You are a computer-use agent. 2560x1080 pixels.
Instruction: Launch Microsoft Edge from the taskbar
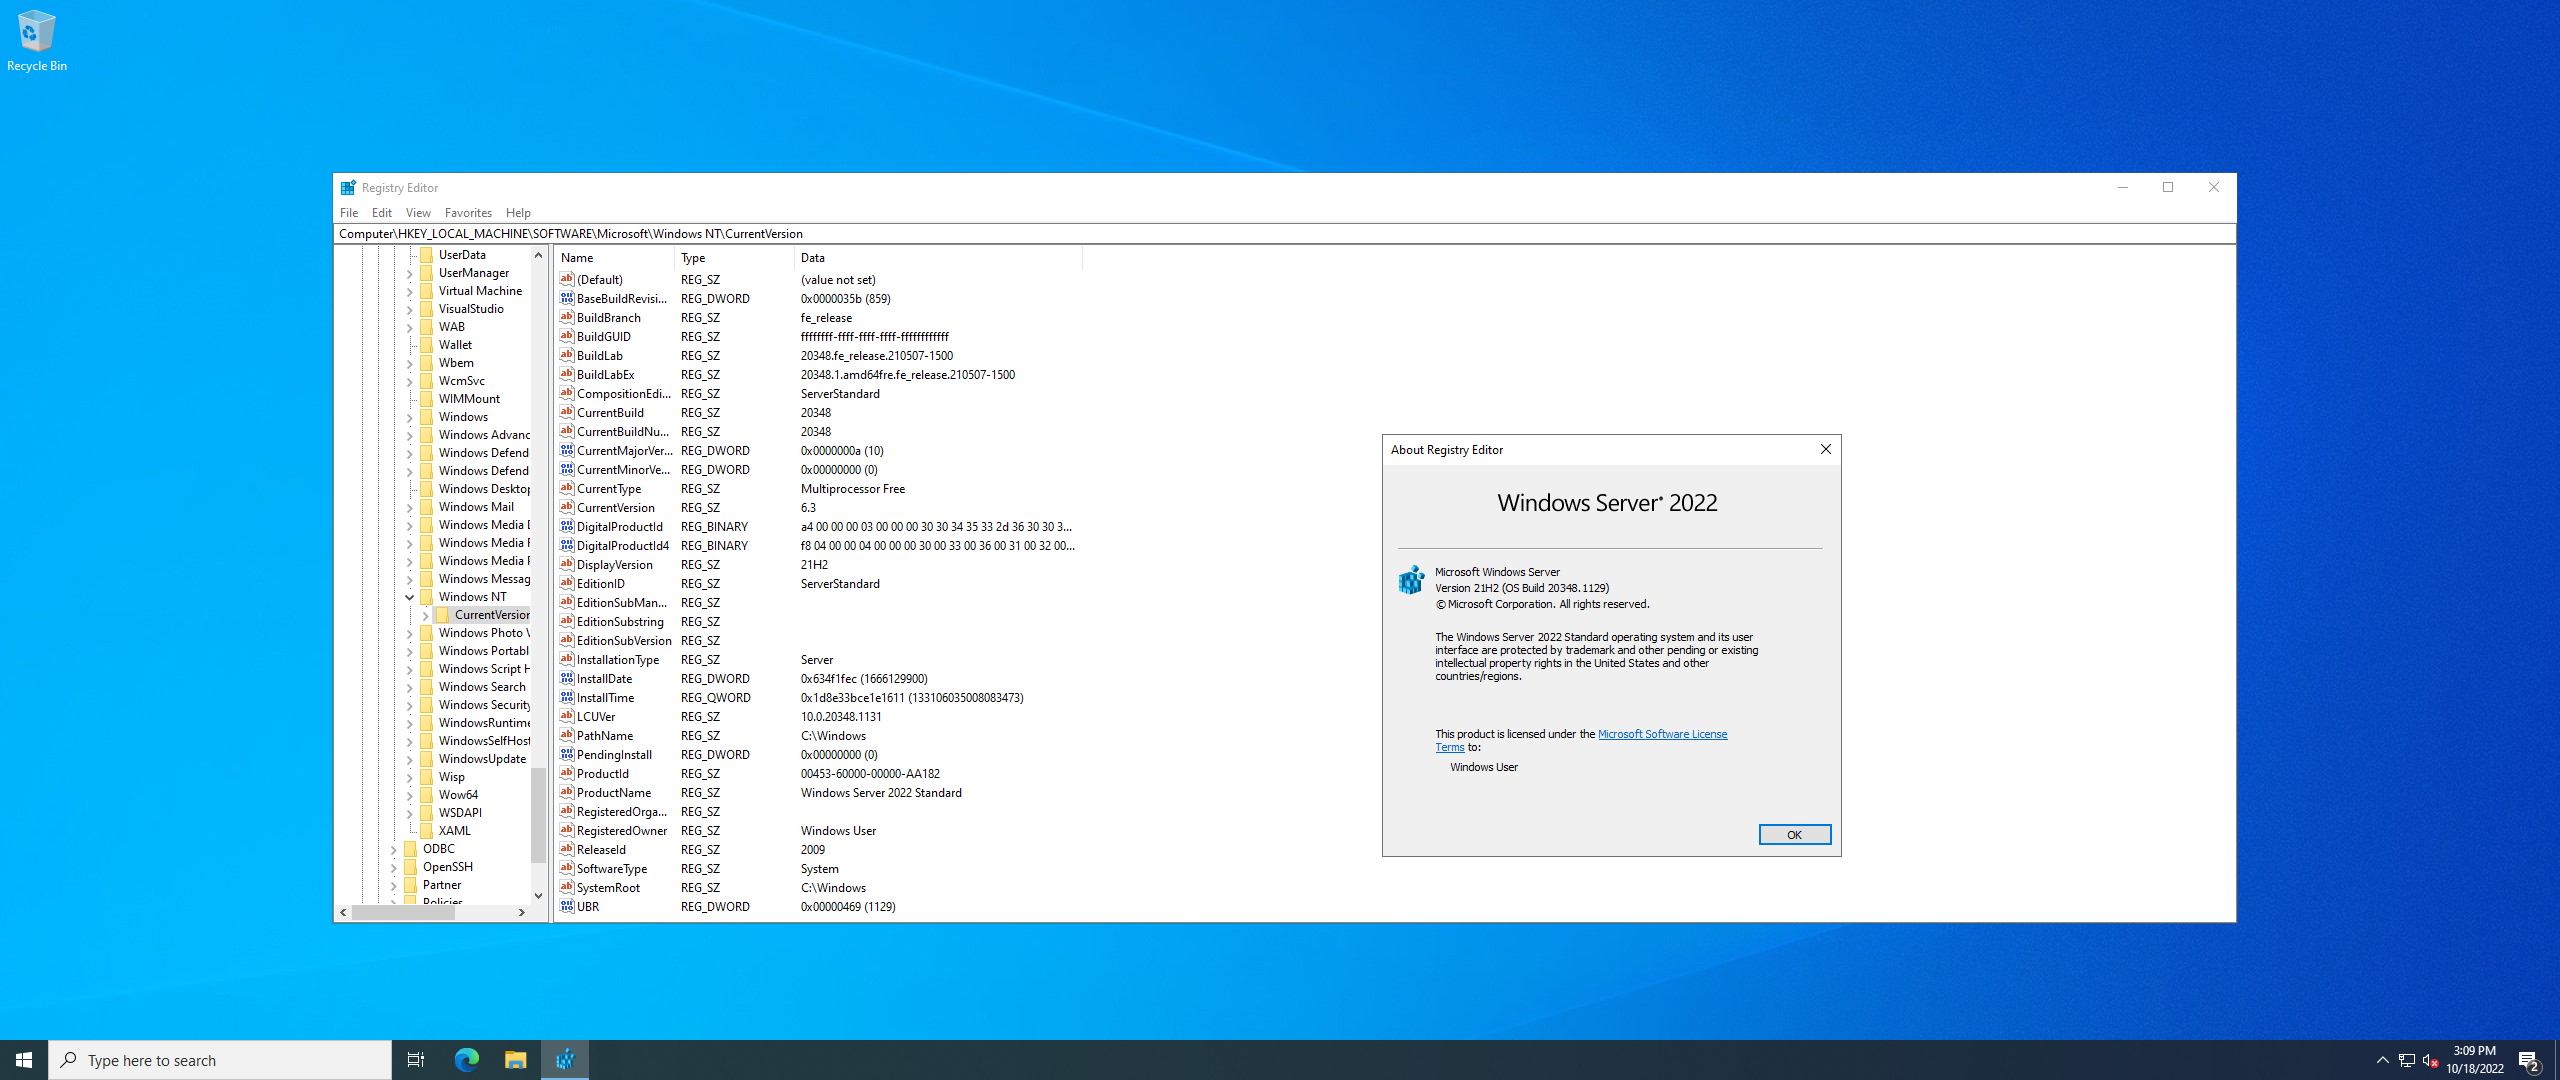click(x=466, y=1060)
